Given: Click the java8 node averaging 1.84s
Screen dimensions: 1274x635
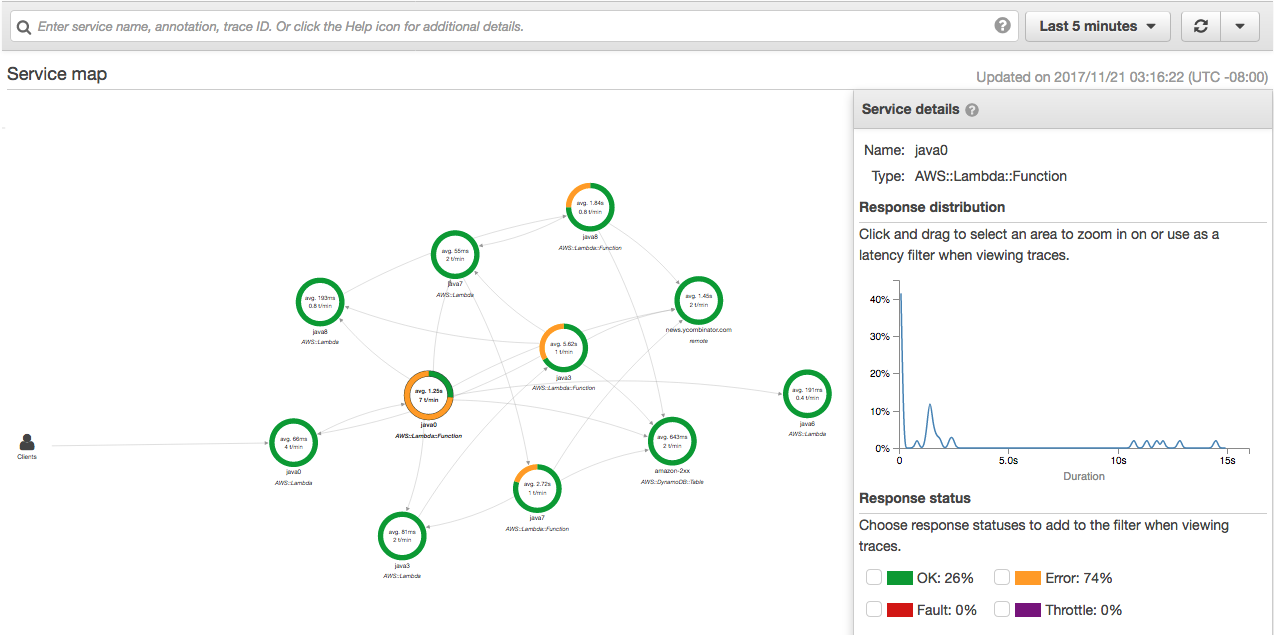Looking at the screenshot, I should (x=589, y=207).
